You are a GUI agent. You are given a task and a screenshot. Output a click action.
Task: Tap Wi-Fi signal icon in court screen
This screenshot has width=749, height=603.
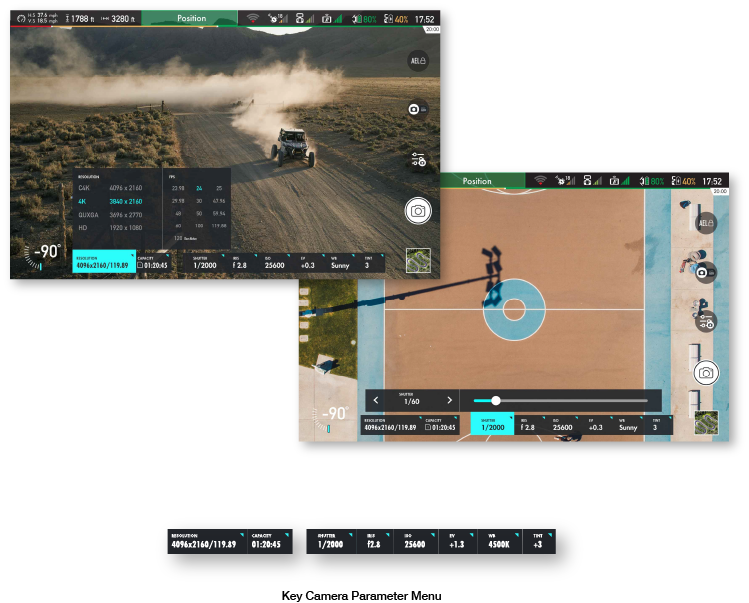pyautogui.click(x=540, y=181)
